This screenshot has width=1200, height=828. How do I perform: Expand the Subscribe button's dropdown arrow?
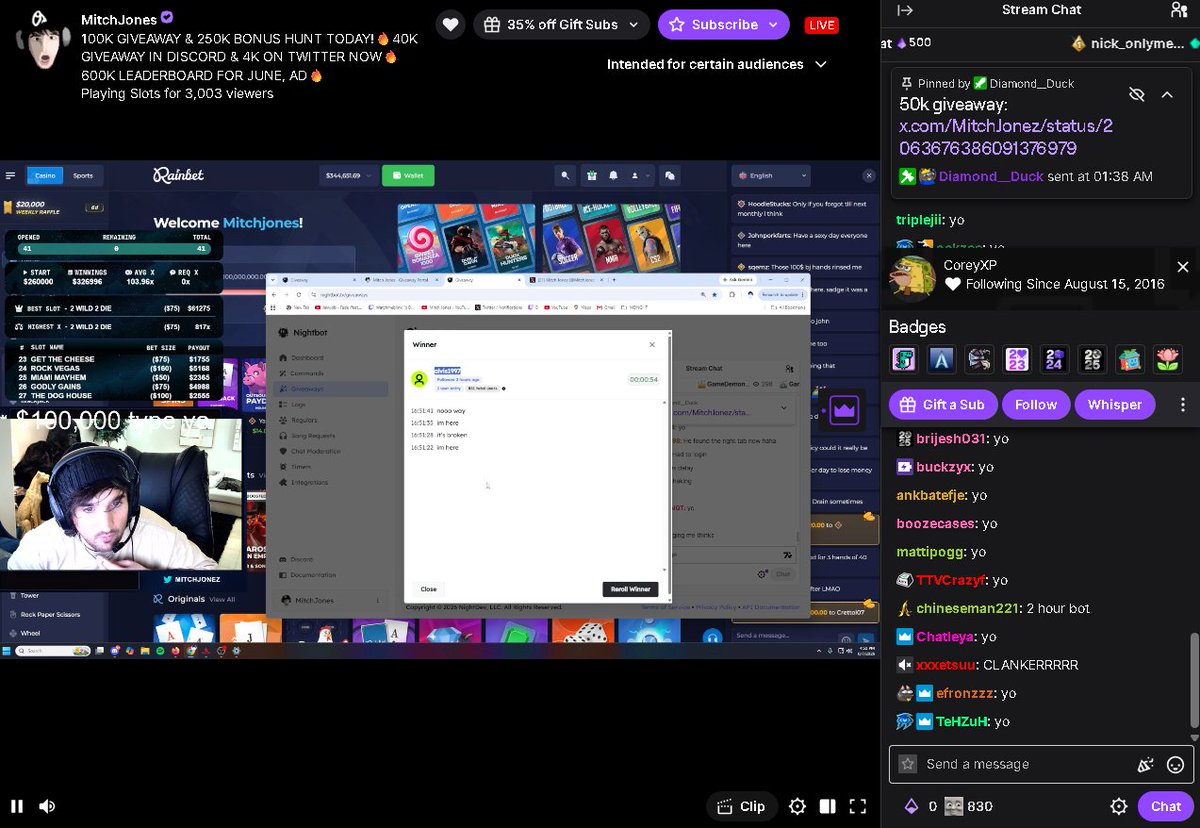pyautogui.click(x=774, y=24)
